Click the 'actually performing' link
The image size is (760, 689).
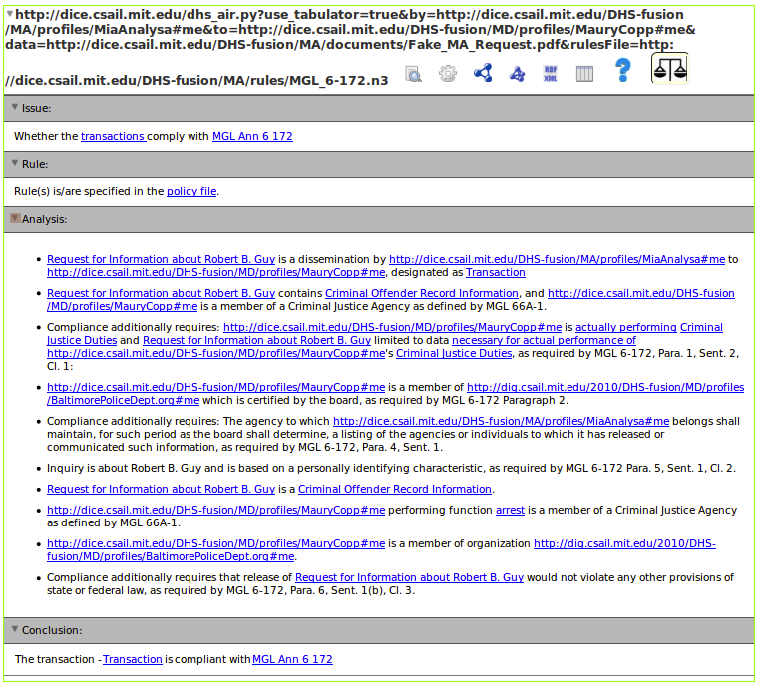pos(626,328)
